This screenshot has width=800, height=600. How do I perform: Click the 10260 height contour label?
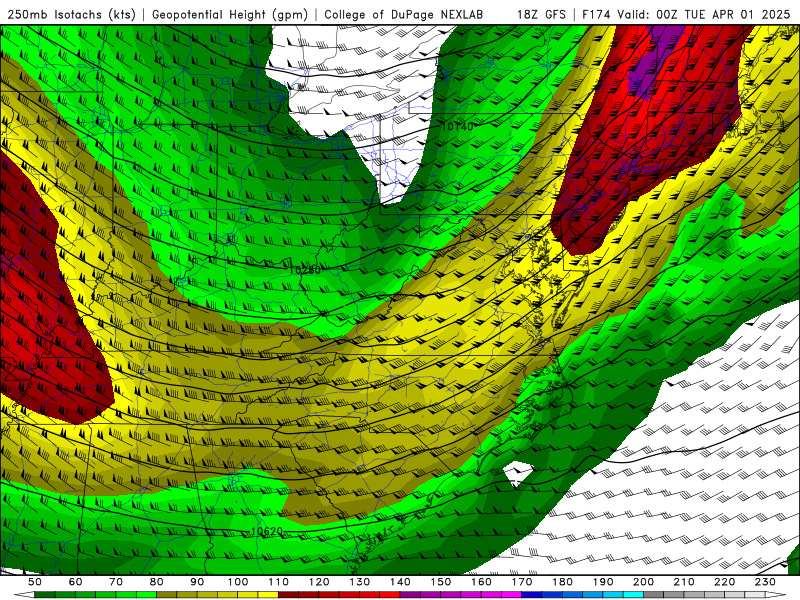[x=305, y=269]
